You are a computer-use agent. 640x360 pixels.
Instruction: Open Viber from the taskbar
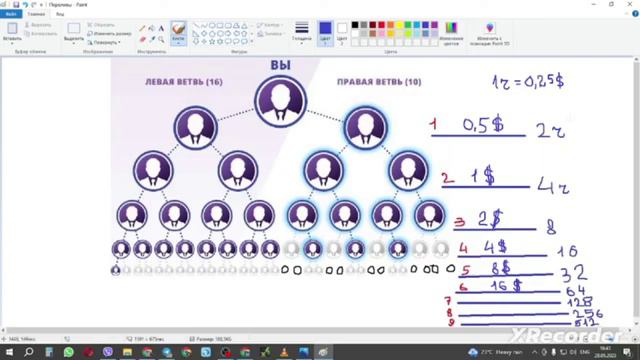coord(108,352)
